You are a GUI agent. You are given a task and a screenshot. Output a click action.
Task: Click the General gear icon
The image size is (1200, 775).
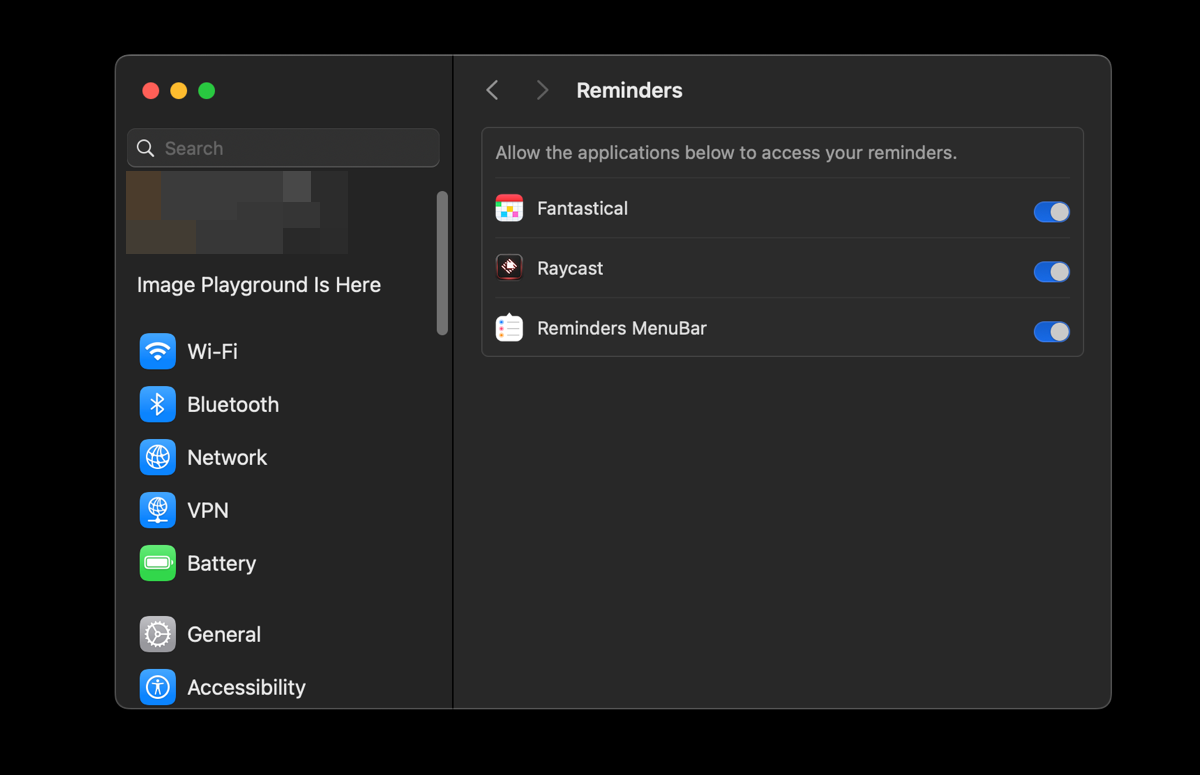pos(158,635)
